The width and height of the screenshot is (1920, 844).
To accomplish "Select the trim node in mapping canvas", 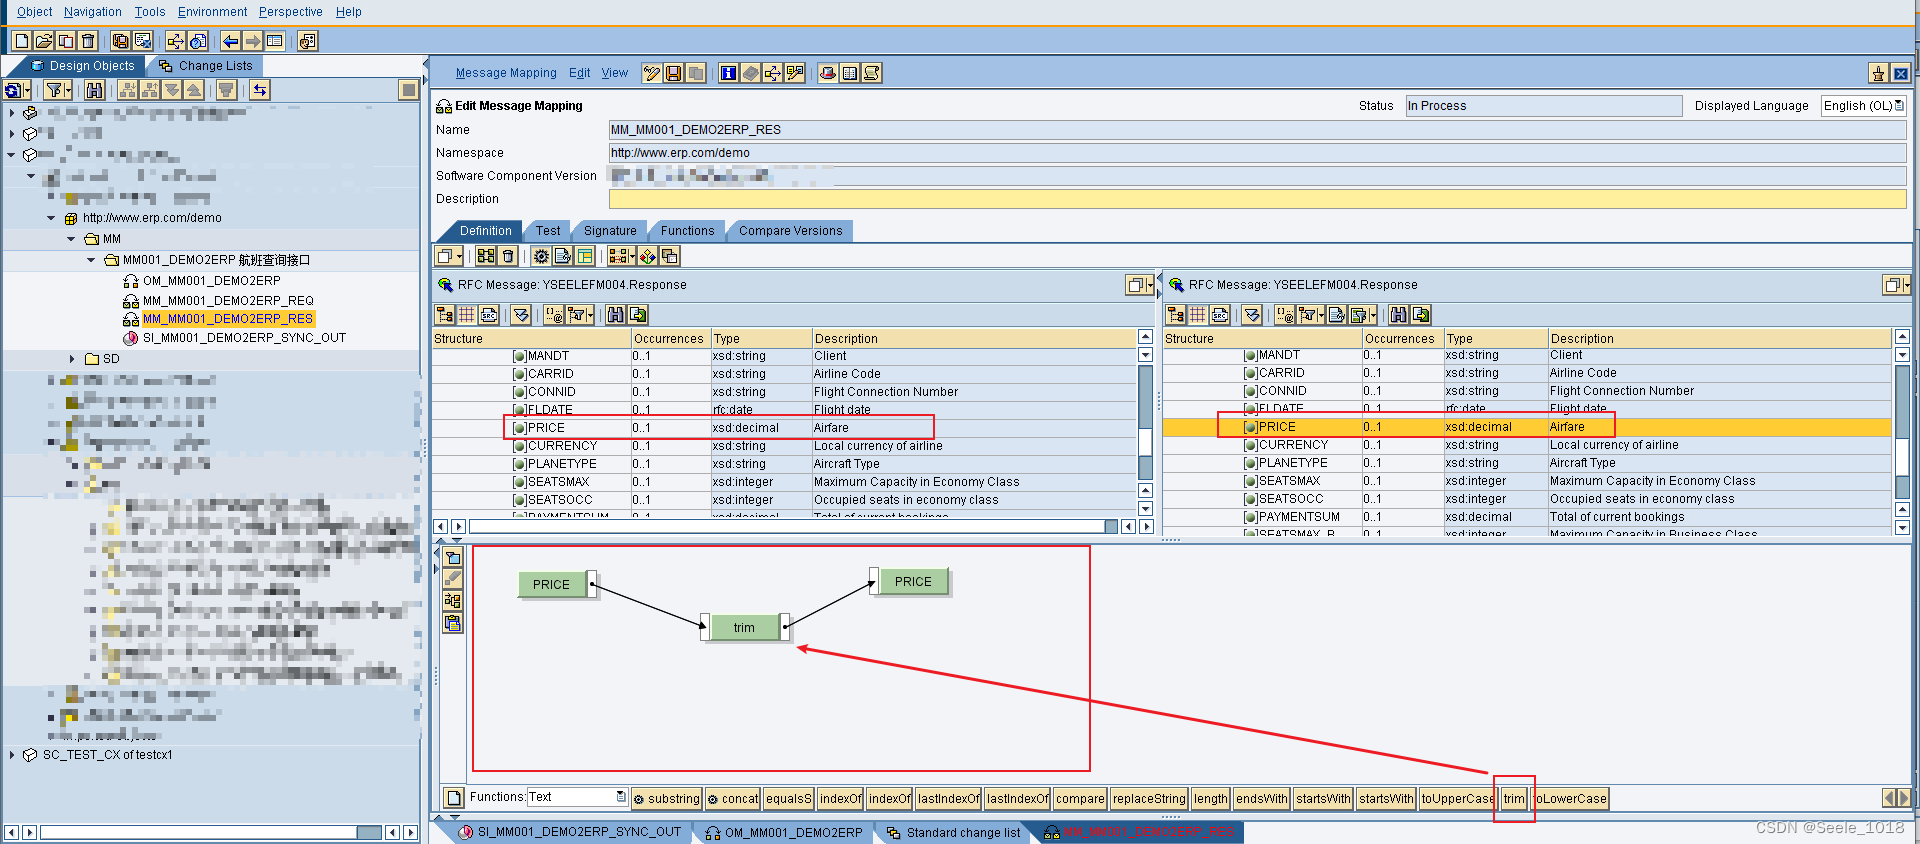I will click(744, 628).
